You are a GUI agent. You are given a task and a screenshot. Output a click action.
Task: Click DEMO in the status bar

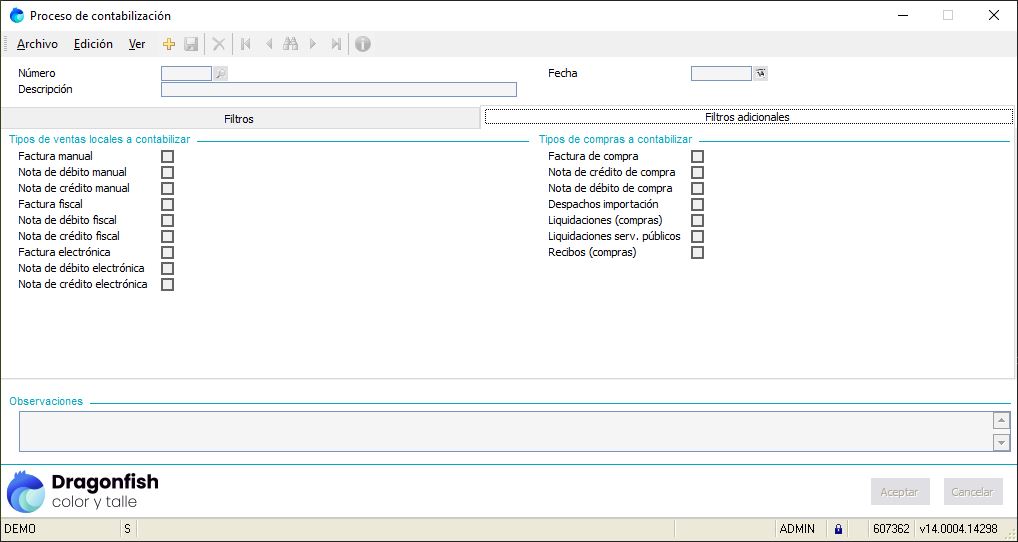point(20,529)
